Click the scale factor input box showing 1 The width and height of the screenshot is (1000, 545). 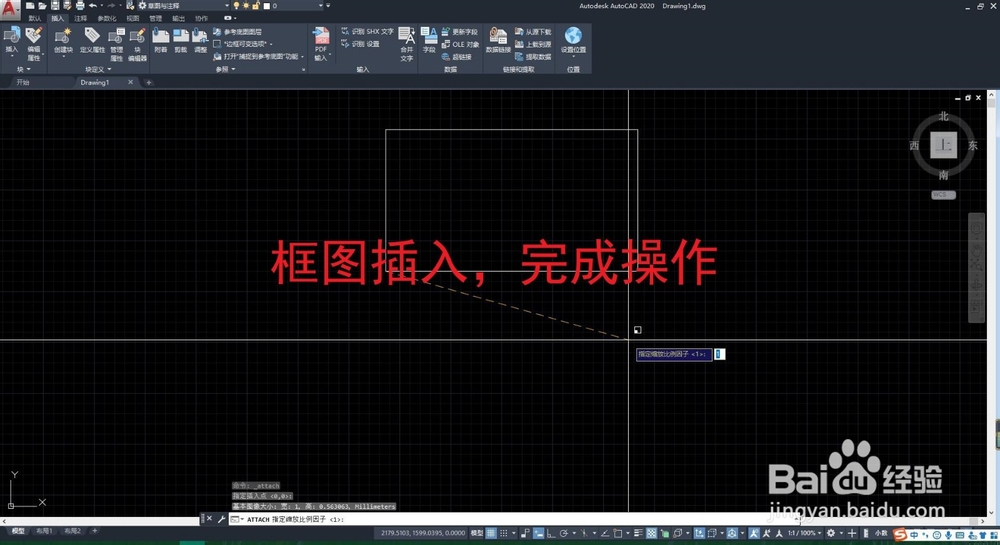tap(719, 354)
